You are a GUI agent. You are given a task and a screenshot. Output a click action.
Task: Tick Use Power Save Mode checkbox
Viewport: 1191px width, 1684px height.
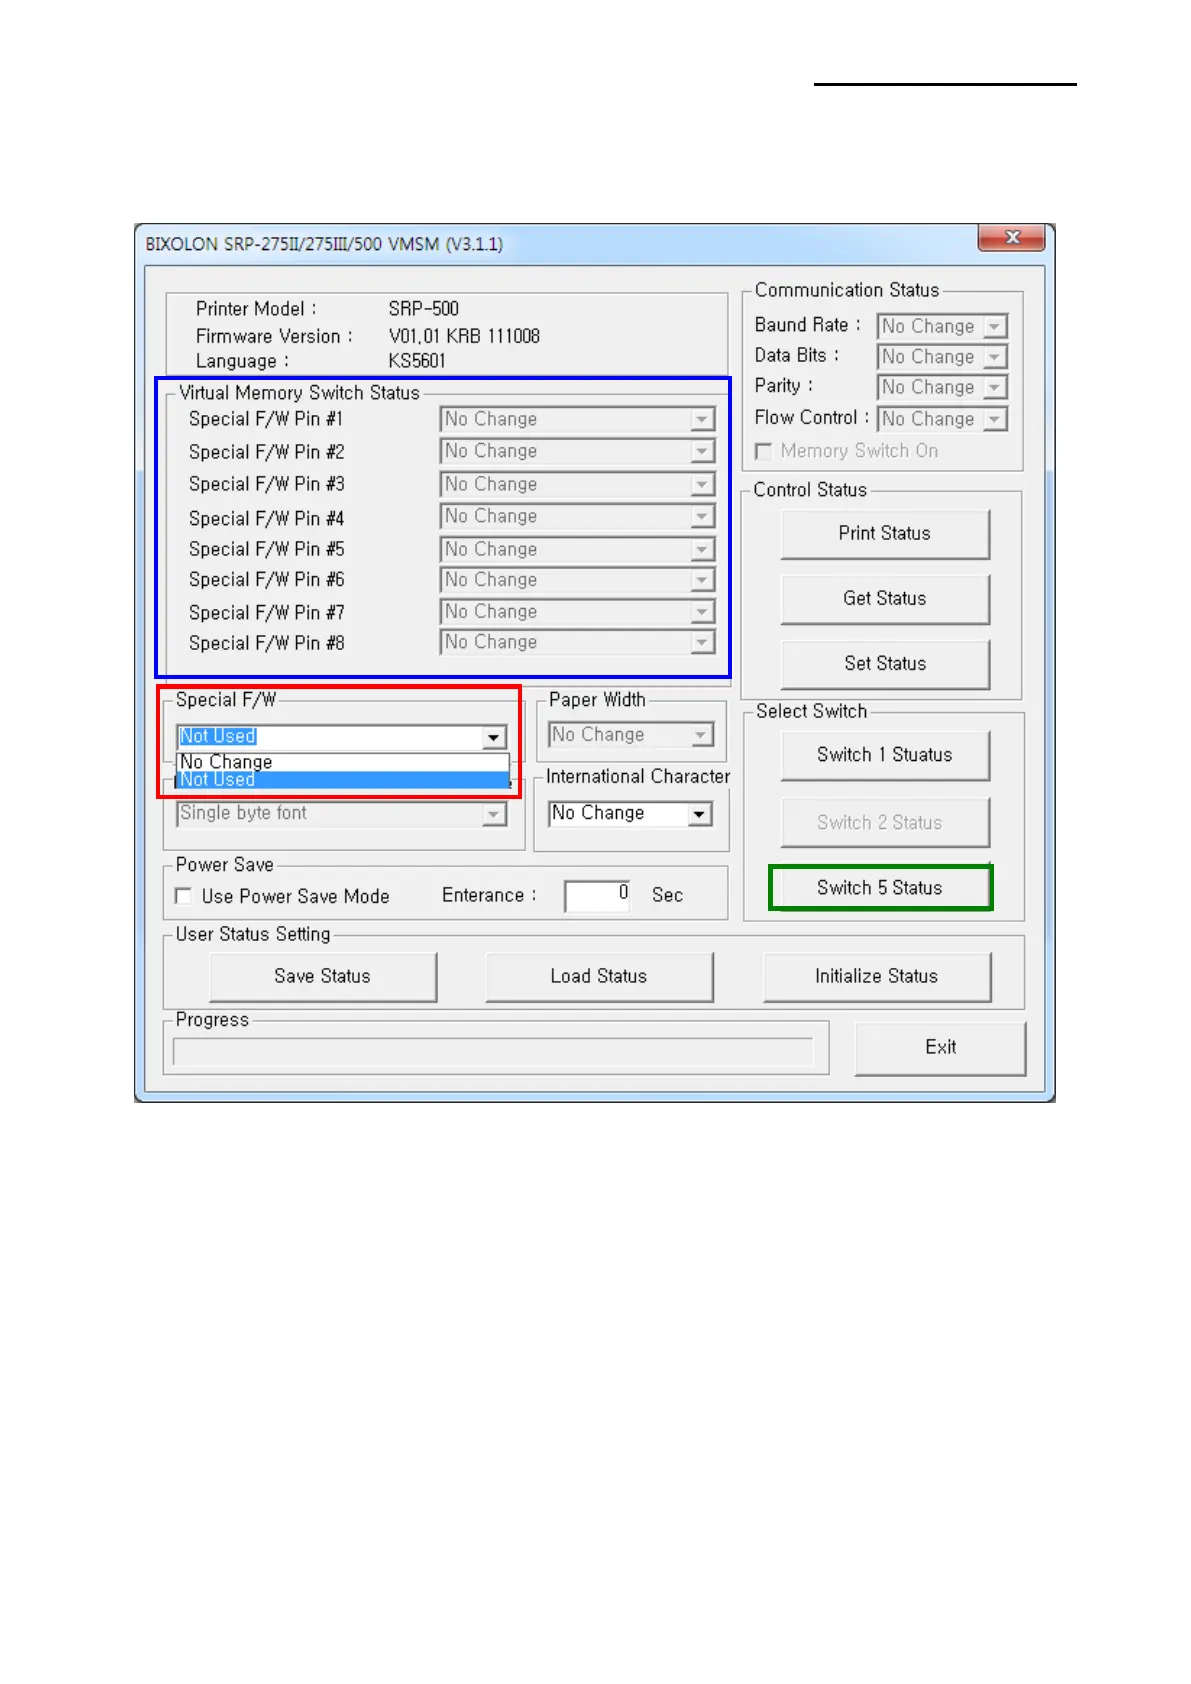[183, 896]
